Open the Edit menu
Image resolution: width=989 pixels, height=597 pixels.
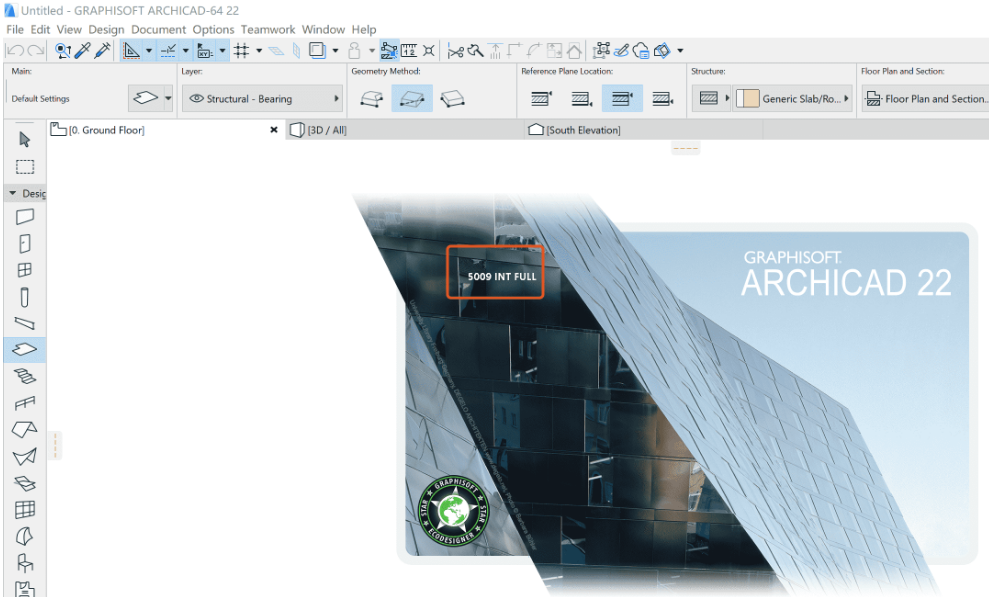coord(40,29)
